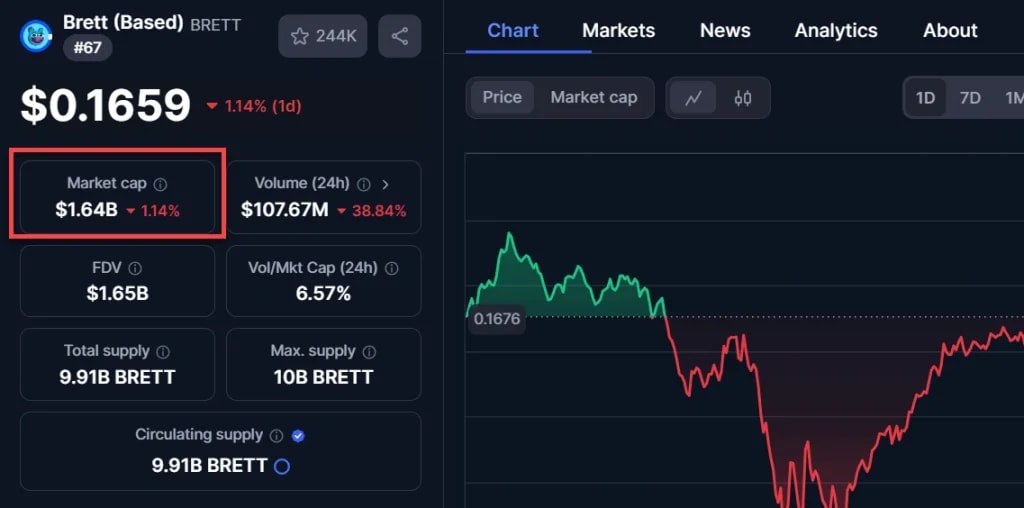The height and width of the screenshot is (508, 1024).
Task: Select the 7D timeframe
Action: [x=969, y=97]
